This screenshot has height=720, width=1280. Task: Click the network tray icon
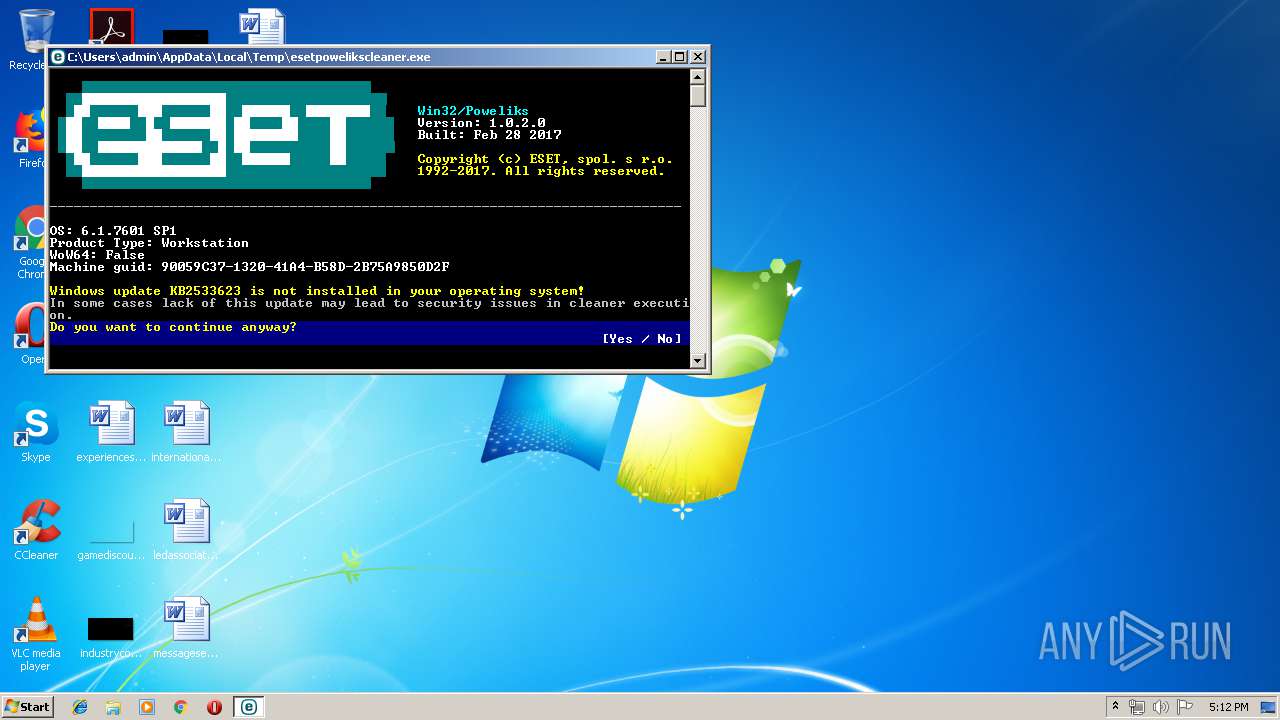coord(1137,707)
